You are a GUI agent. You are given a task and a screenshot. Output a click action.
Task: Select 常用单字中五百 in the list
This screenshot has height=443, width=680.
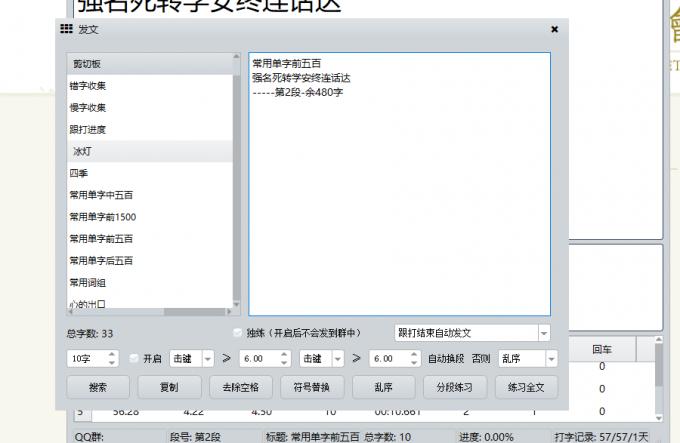click(150, 195)
